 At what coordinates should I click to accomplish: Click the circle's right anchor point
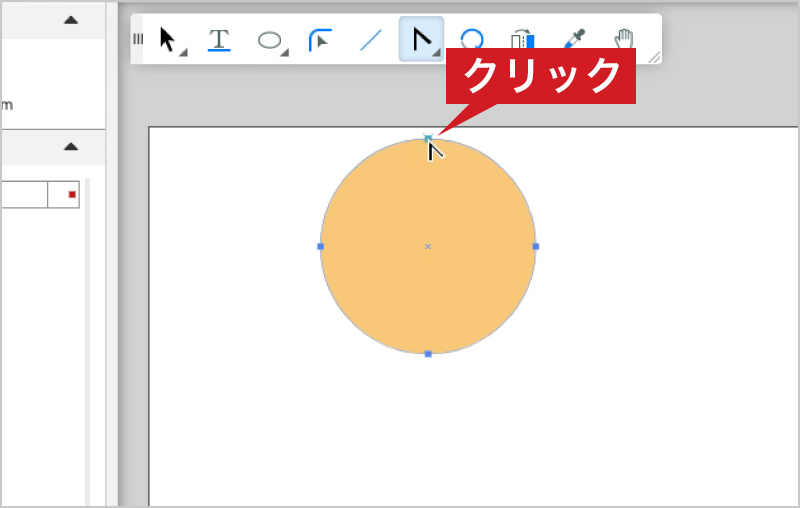(536, 246)
